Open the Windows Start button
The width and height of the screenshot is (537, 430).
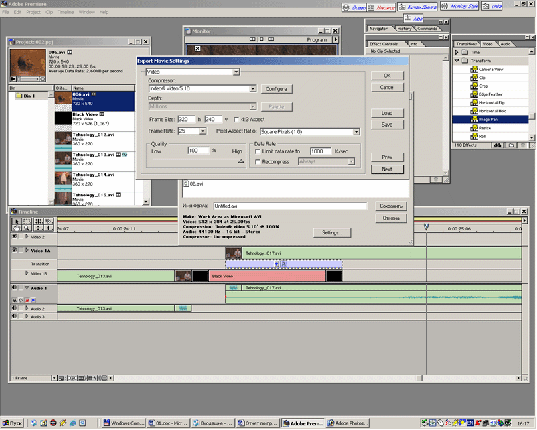(x=12, y=423)
